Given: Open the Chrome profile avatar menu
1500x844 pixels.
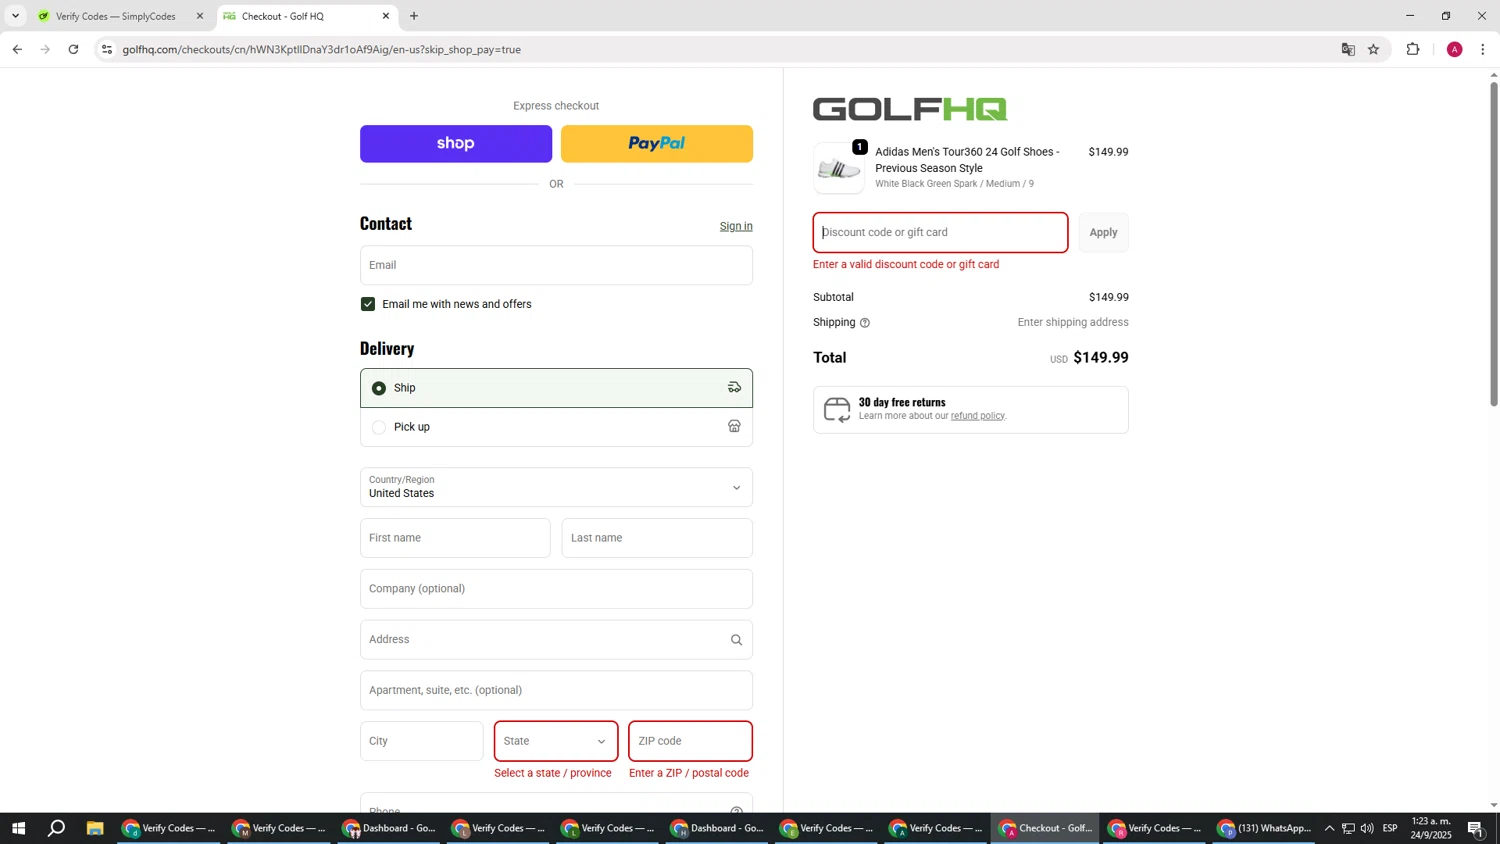Looking at the screenshot, I should click(1455, 49).
